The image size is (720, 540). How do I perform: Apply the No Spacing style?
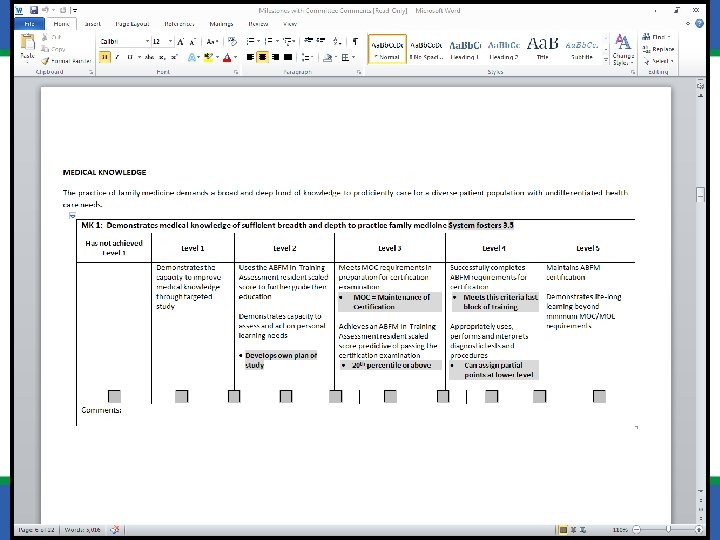[x=426, y=49]
